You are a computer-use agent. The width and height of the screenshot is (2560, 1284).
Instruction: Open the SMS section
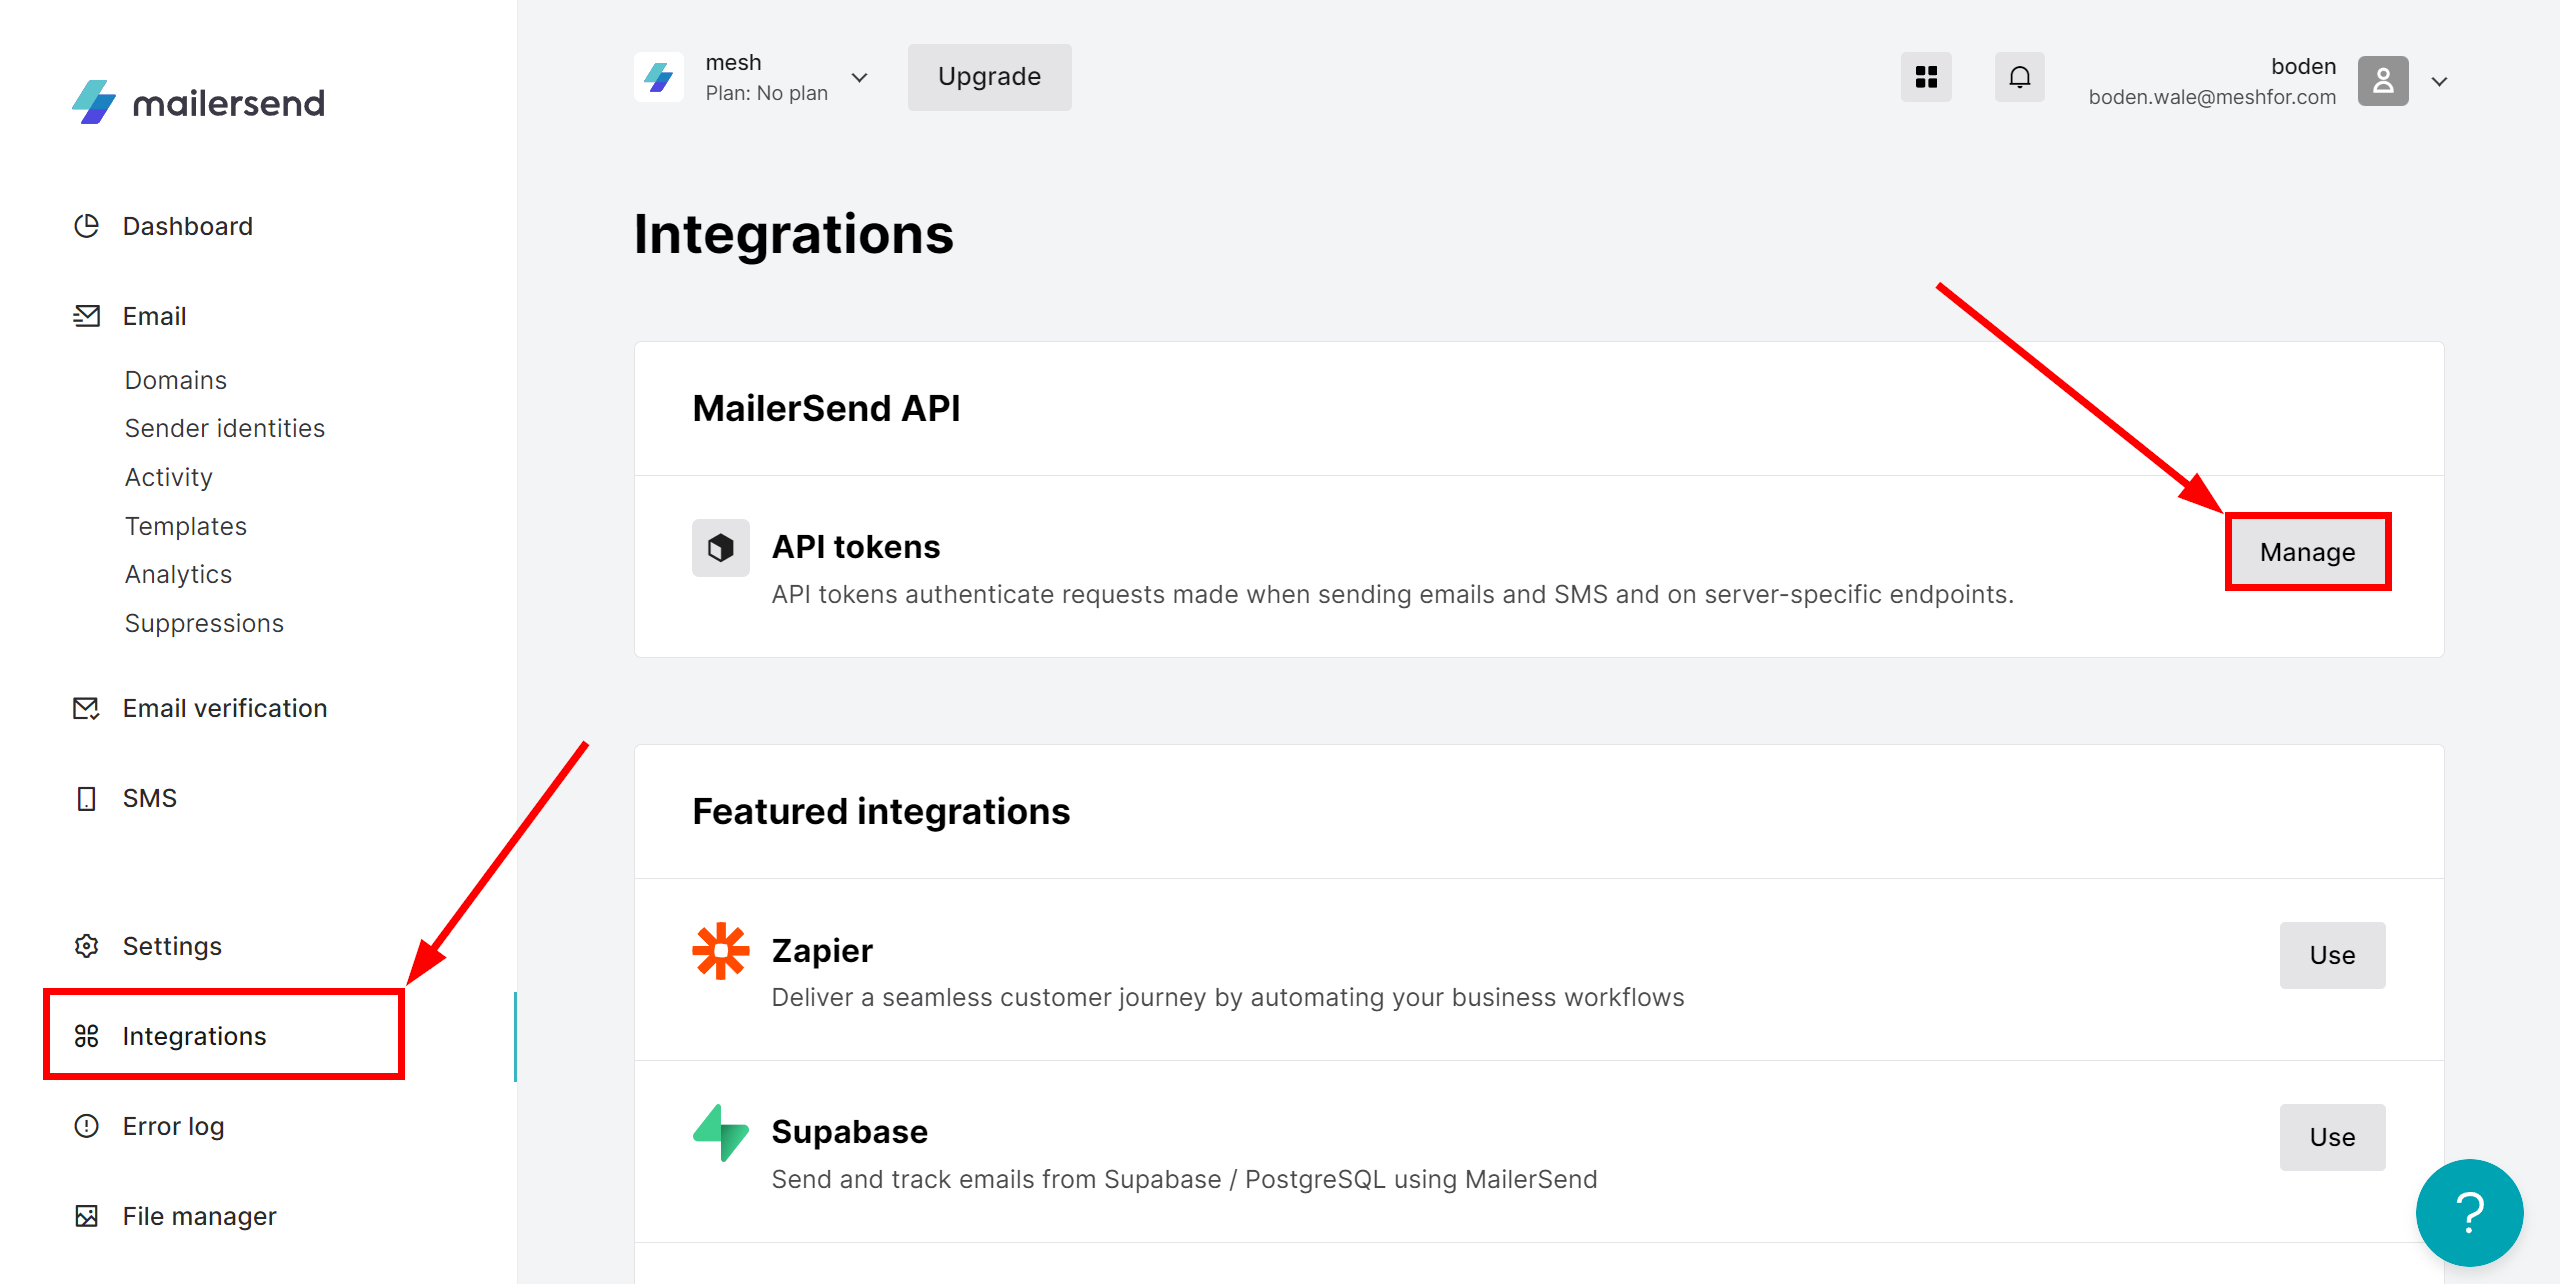[x=150, y=798]
